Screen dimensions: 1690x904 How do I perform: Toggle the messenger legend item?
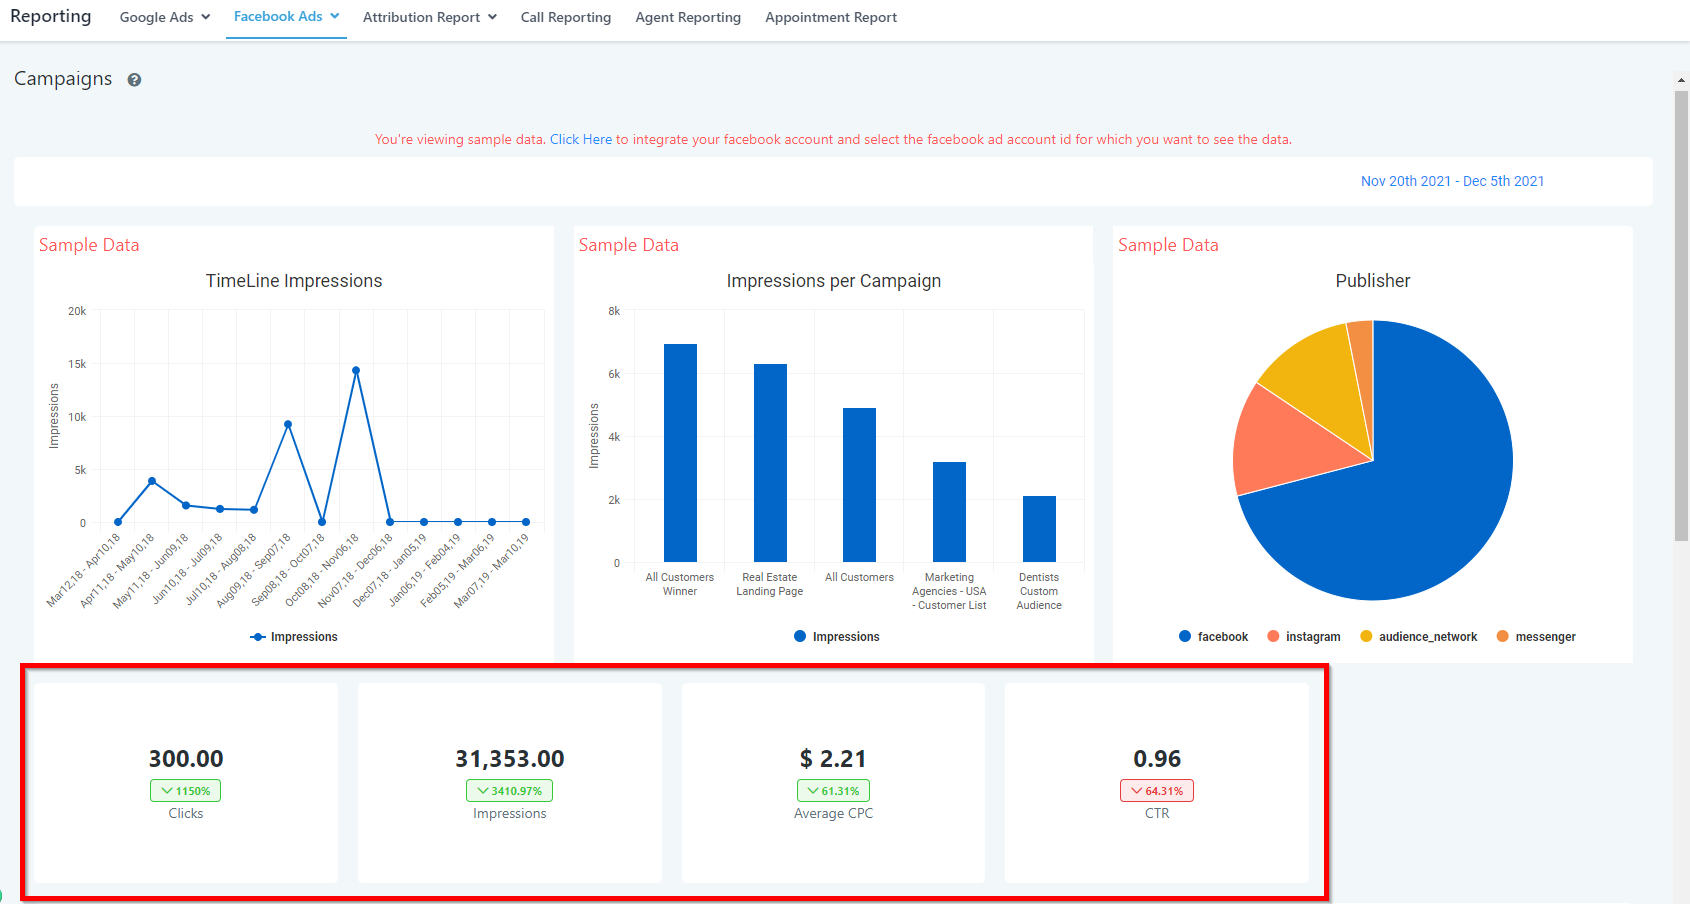[1536, 637]
